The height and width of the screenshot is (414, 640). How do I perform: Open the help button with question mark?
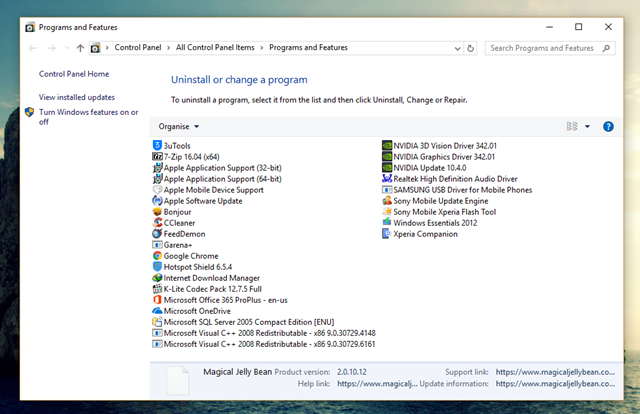click(608, 127)
